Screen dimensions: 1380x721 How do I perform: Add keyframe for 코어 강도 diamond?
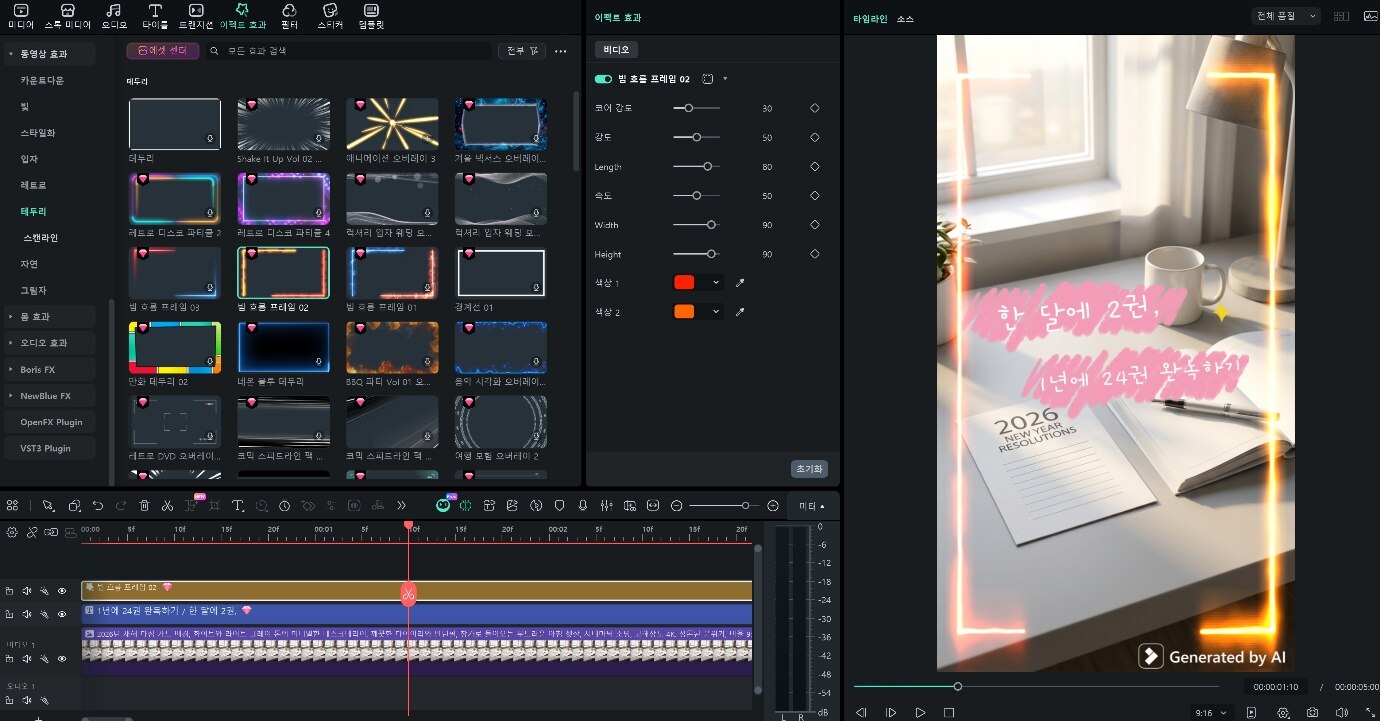[x=814, y=108]
